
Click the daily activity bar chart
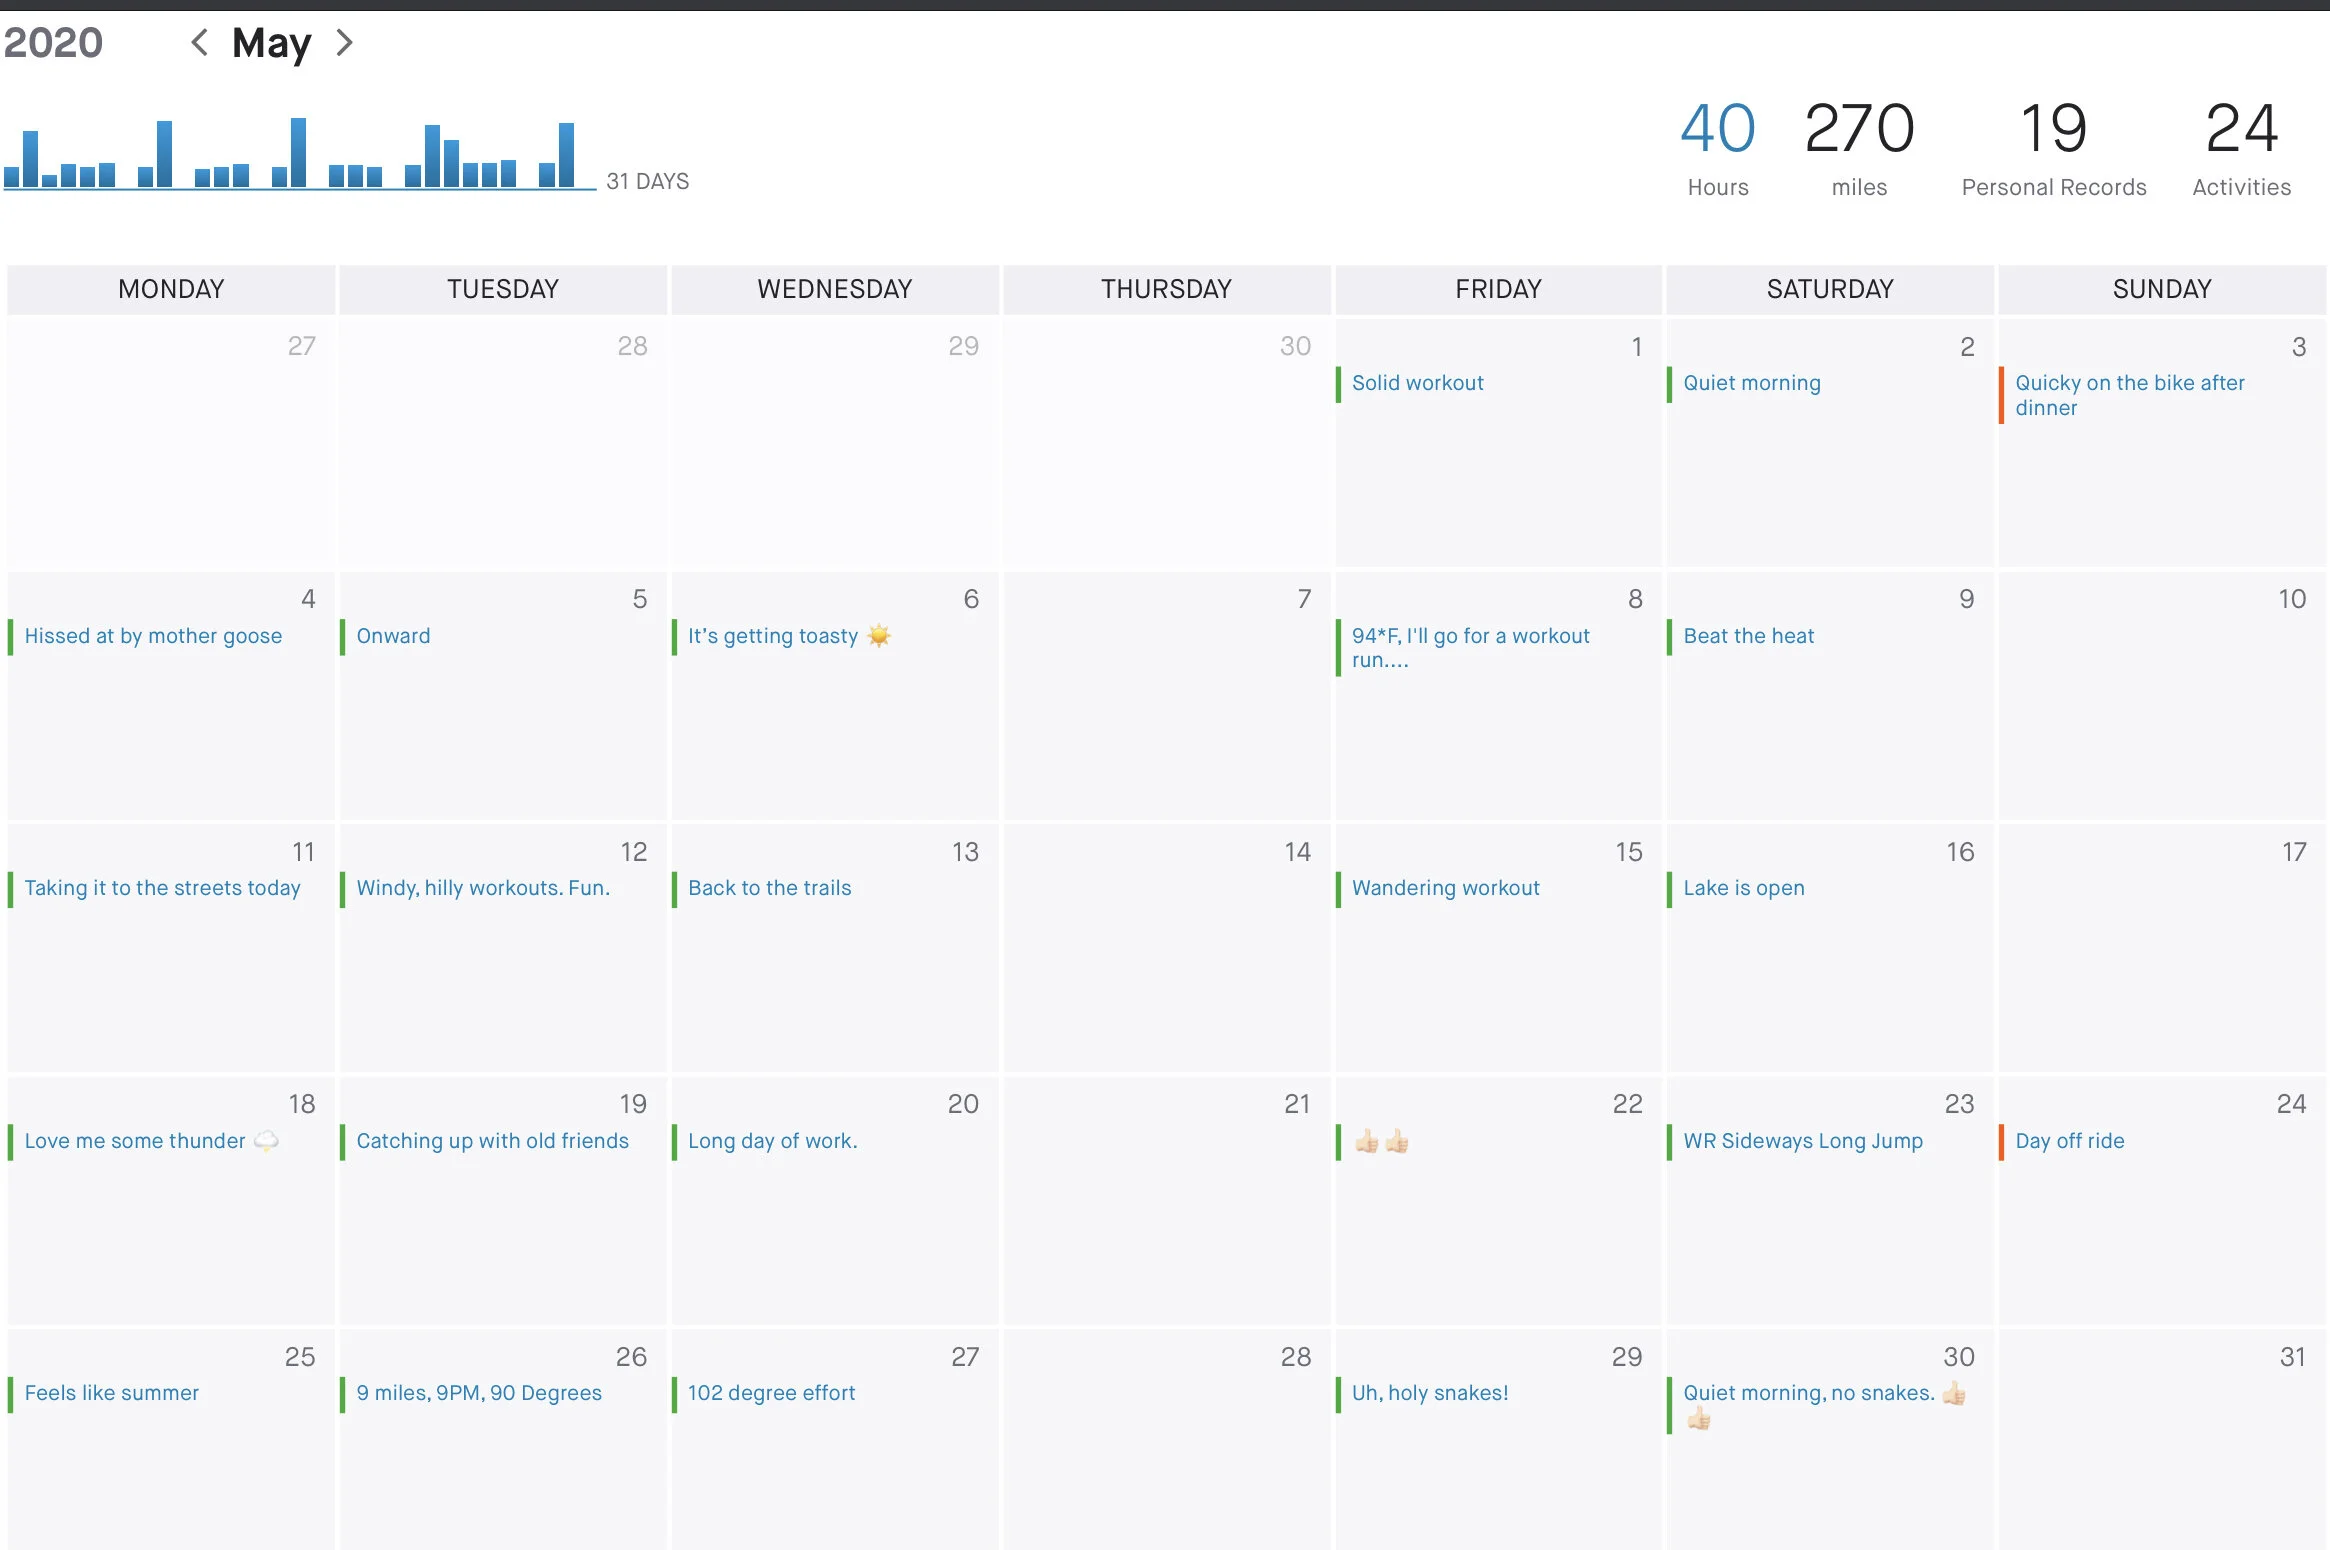click(x=298, y=155)
